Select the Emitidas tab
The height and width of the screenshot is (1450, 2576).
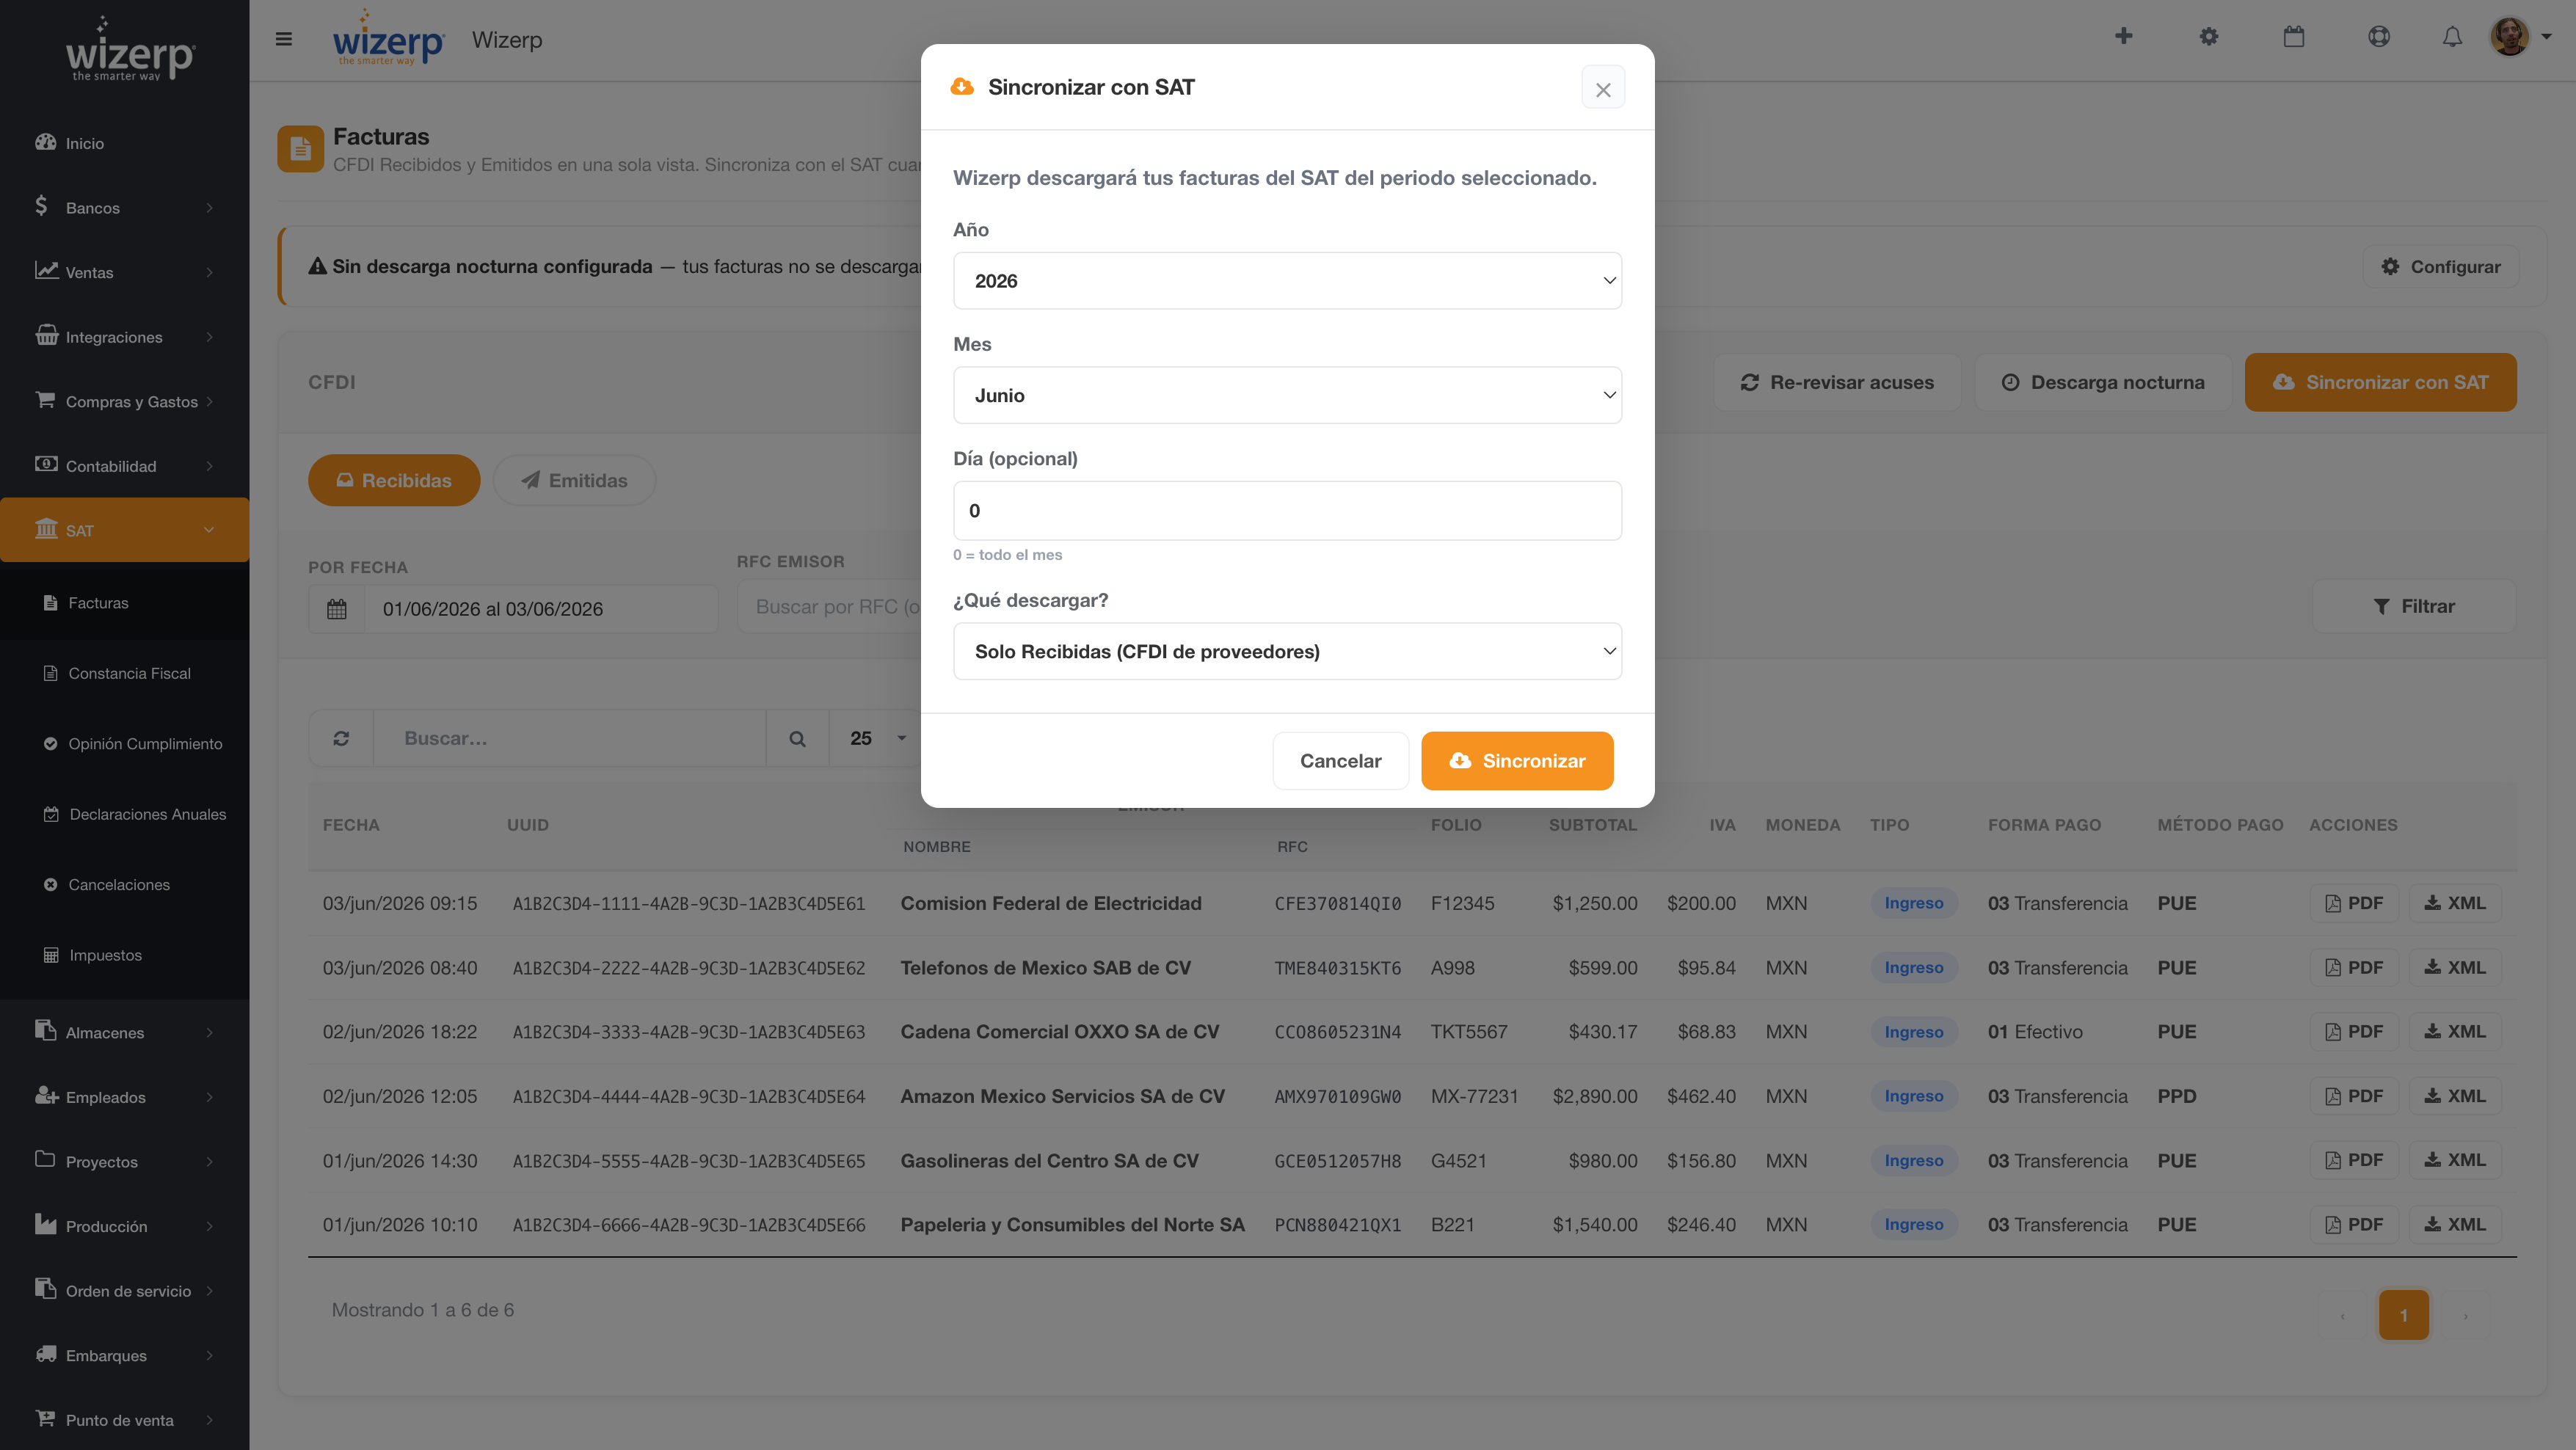[574, 480]
